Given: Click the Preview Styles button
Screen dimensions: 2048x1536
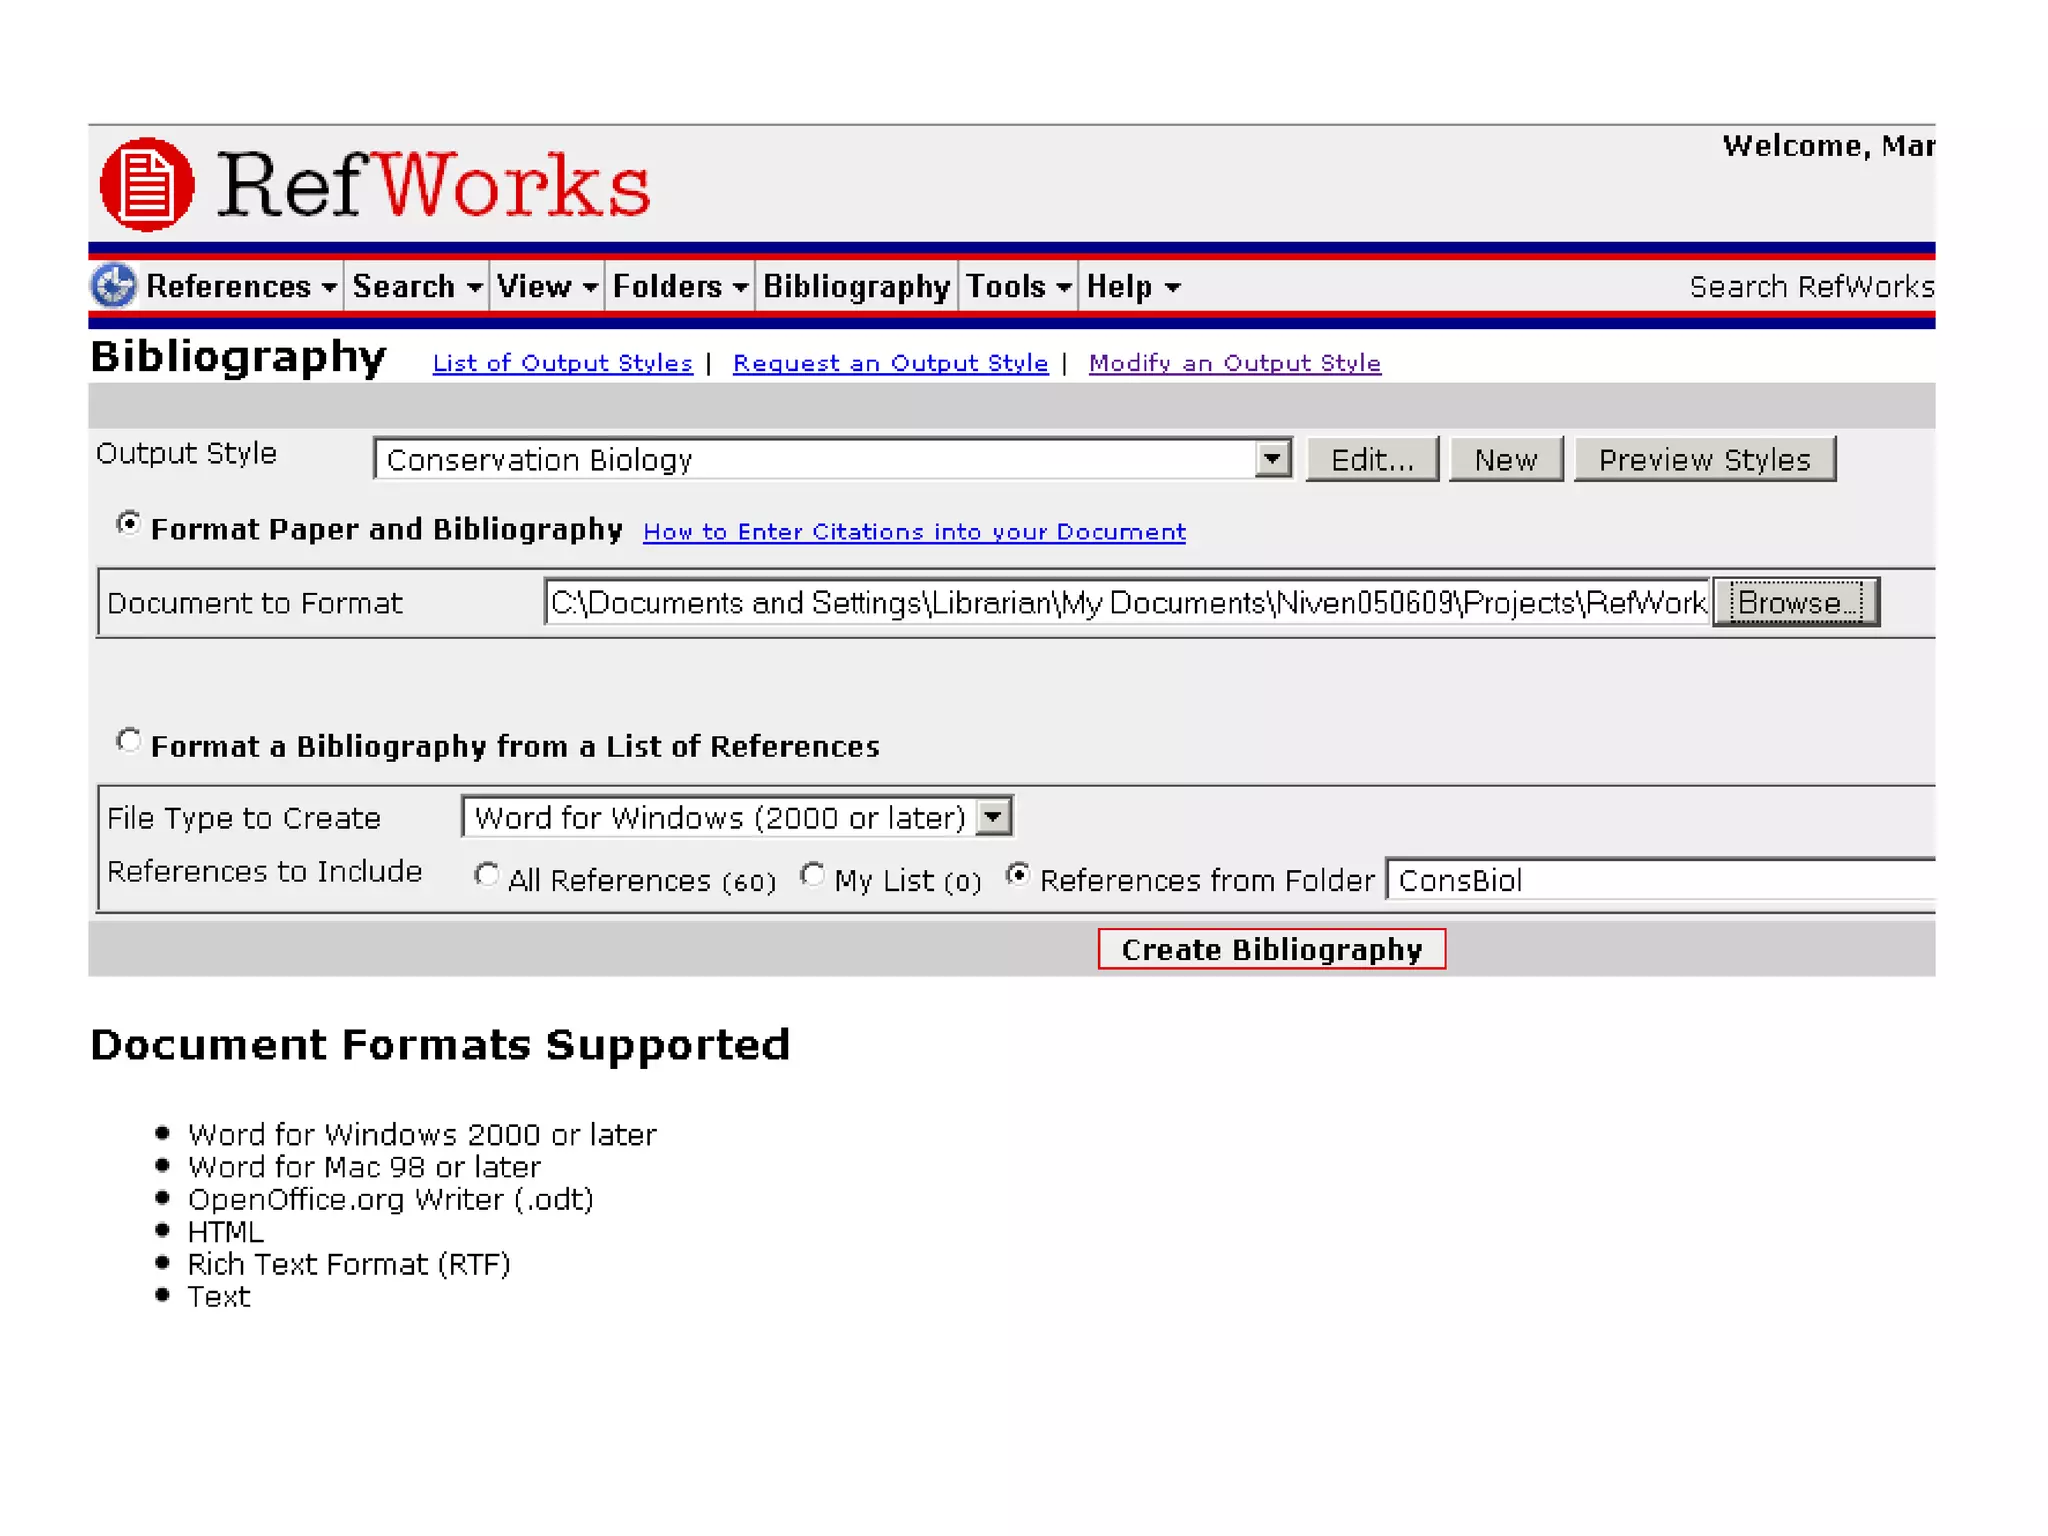Looking at the screenshot, I should 1704,459.
